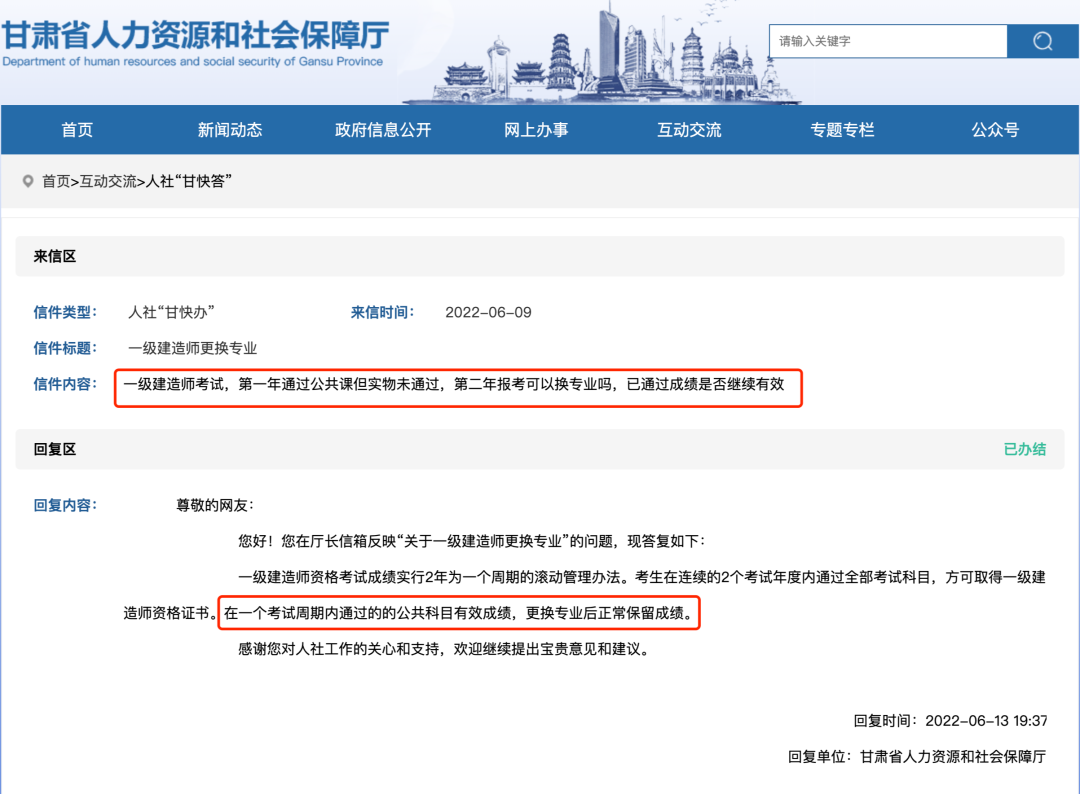The image size is (1080, 794).
Task: Navigate to 专题专栏 in the top menu
Action: click(x=842, y=130)
